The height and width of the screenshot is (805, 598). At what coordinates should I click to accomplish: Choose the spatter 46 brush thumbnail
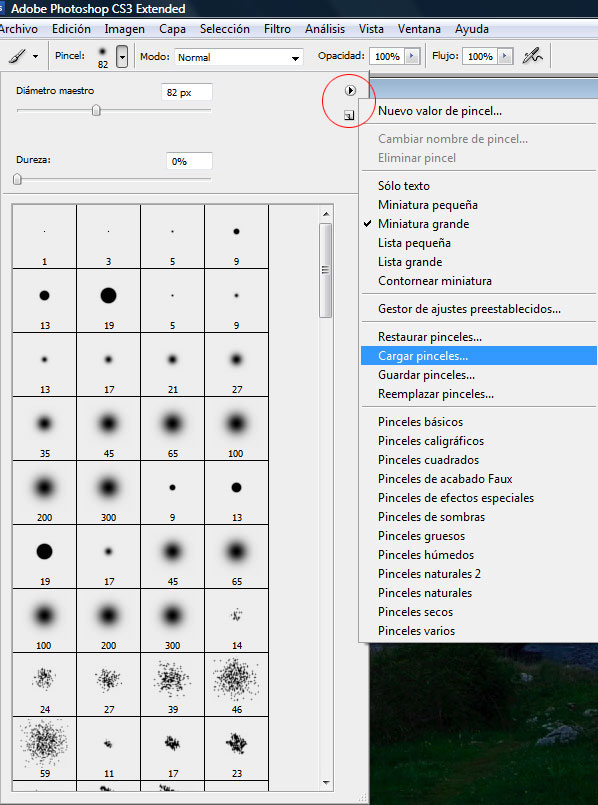coord(237,685)
